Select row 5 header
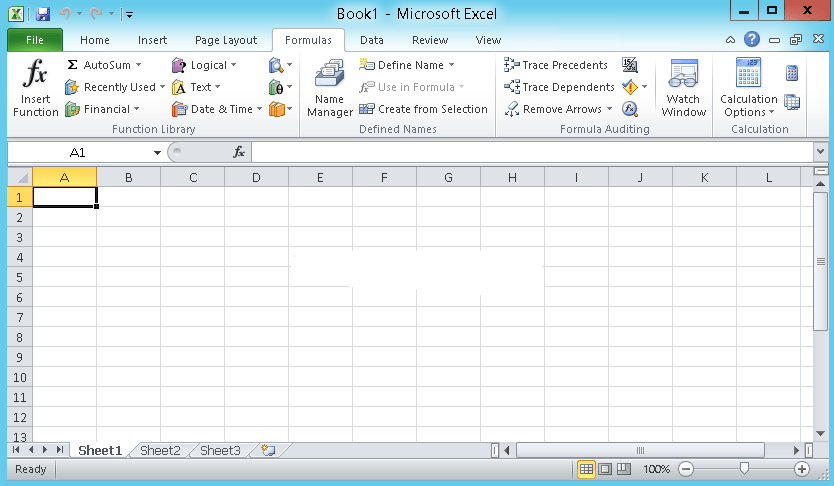This screenshot has height=486, width=834. [x=20, y=278]
